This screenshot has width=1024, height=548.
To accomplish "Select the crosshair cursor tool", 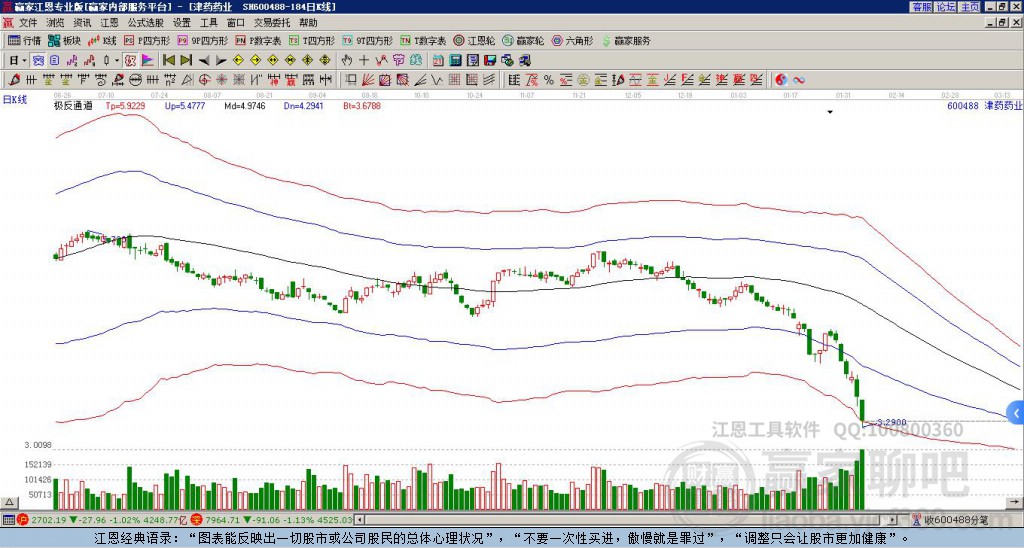I will [364, 61].
